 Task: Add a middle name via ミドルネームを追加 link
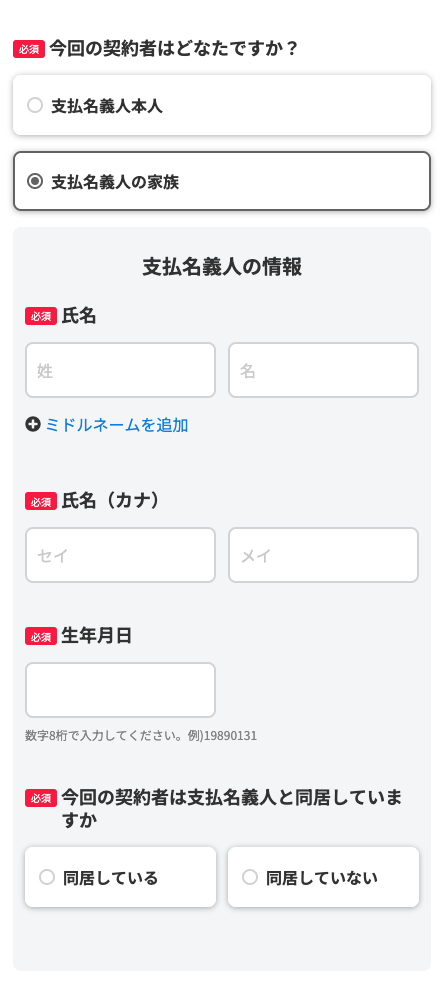pyautogui.click(x=116, y=425)
